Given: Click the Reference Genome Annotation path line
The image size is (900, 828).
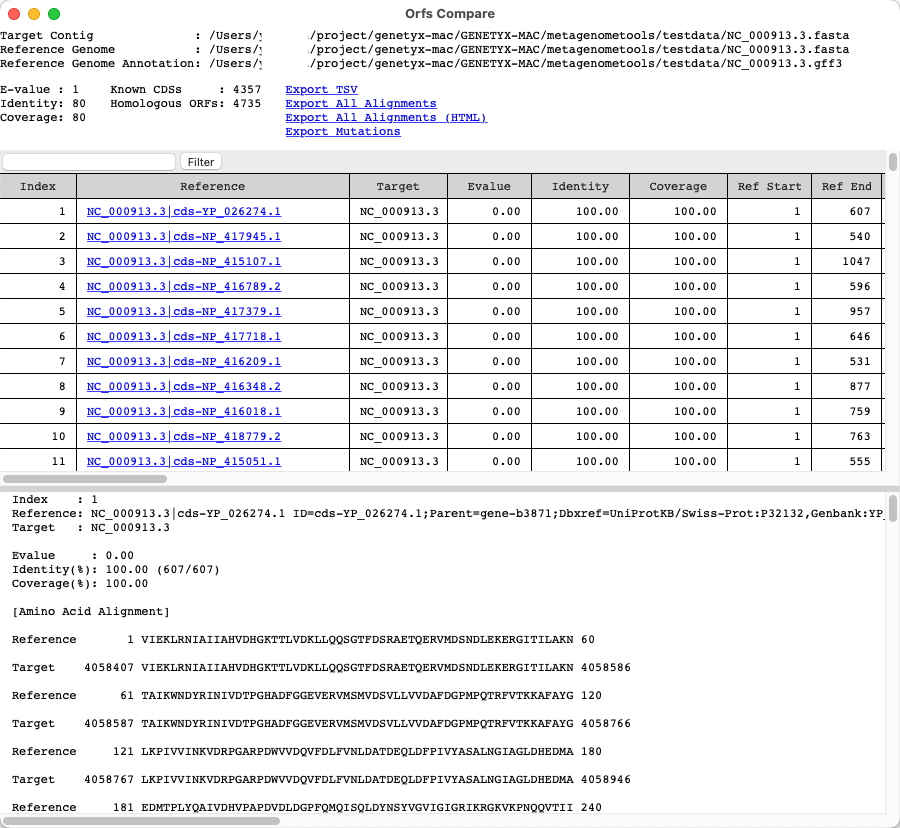Looking at the screenshot, I should (x=421, y=64).
